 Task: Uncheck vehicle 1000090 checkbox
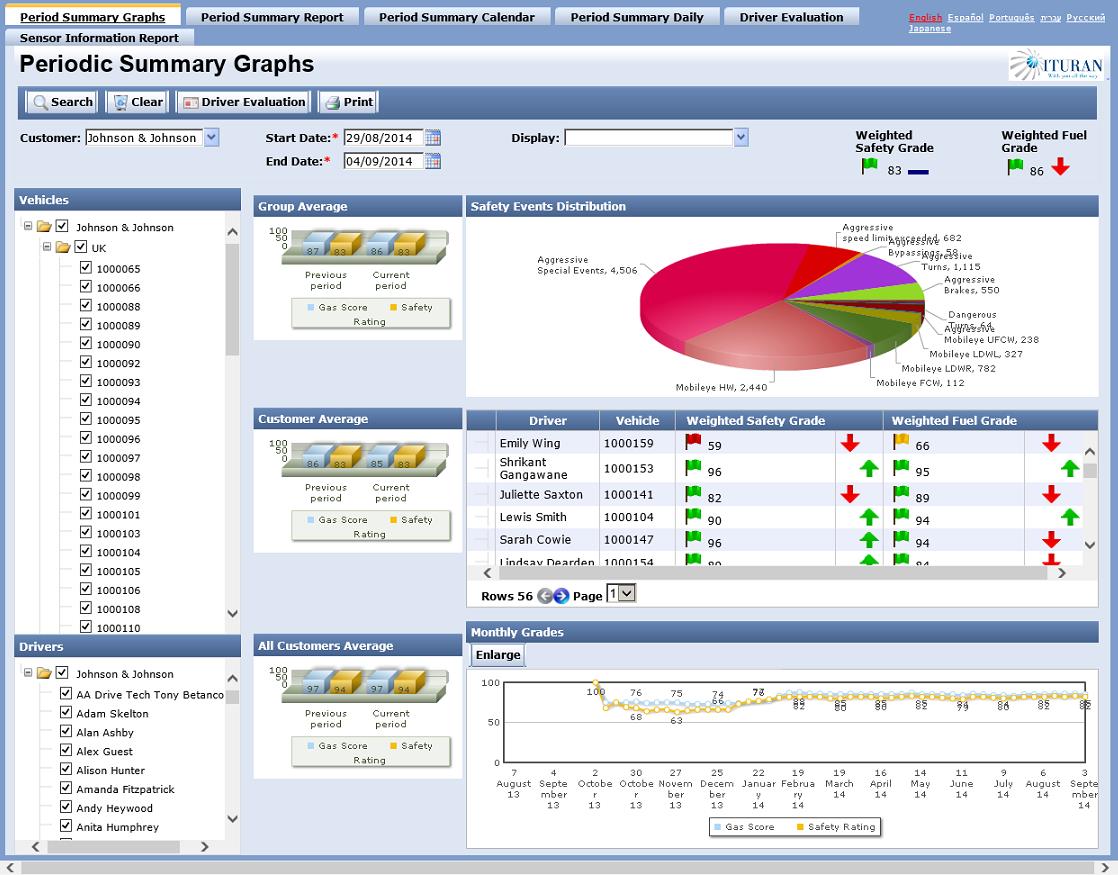[x=86, y=343]
